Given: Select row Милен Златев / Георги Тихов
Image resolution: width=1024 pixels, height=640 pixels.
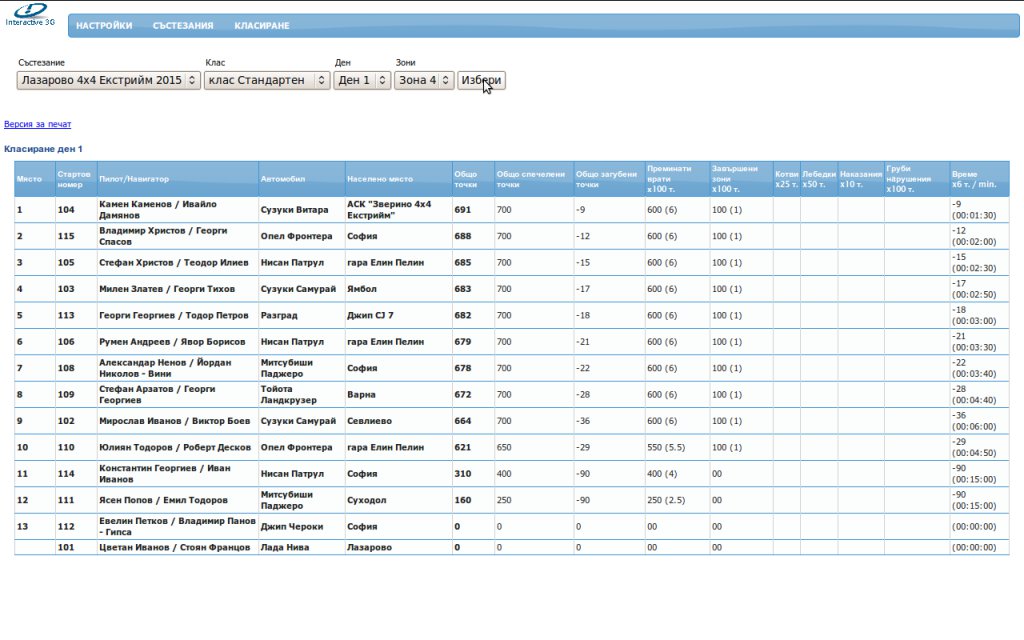Looking at the screenshot, I should coord(512,289).
